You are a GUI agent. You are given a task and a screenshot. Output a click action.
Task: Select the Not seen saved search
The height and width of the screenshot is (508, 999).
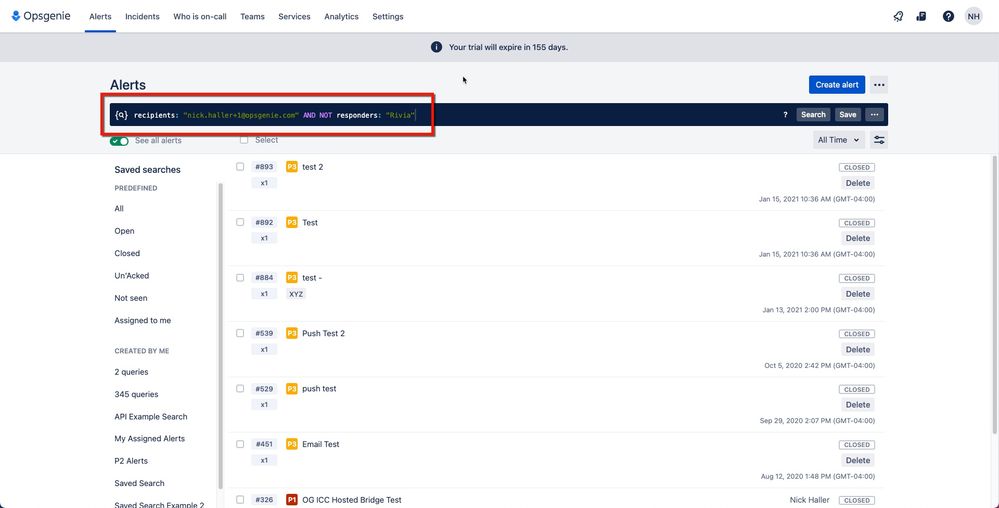pos(131,298)
